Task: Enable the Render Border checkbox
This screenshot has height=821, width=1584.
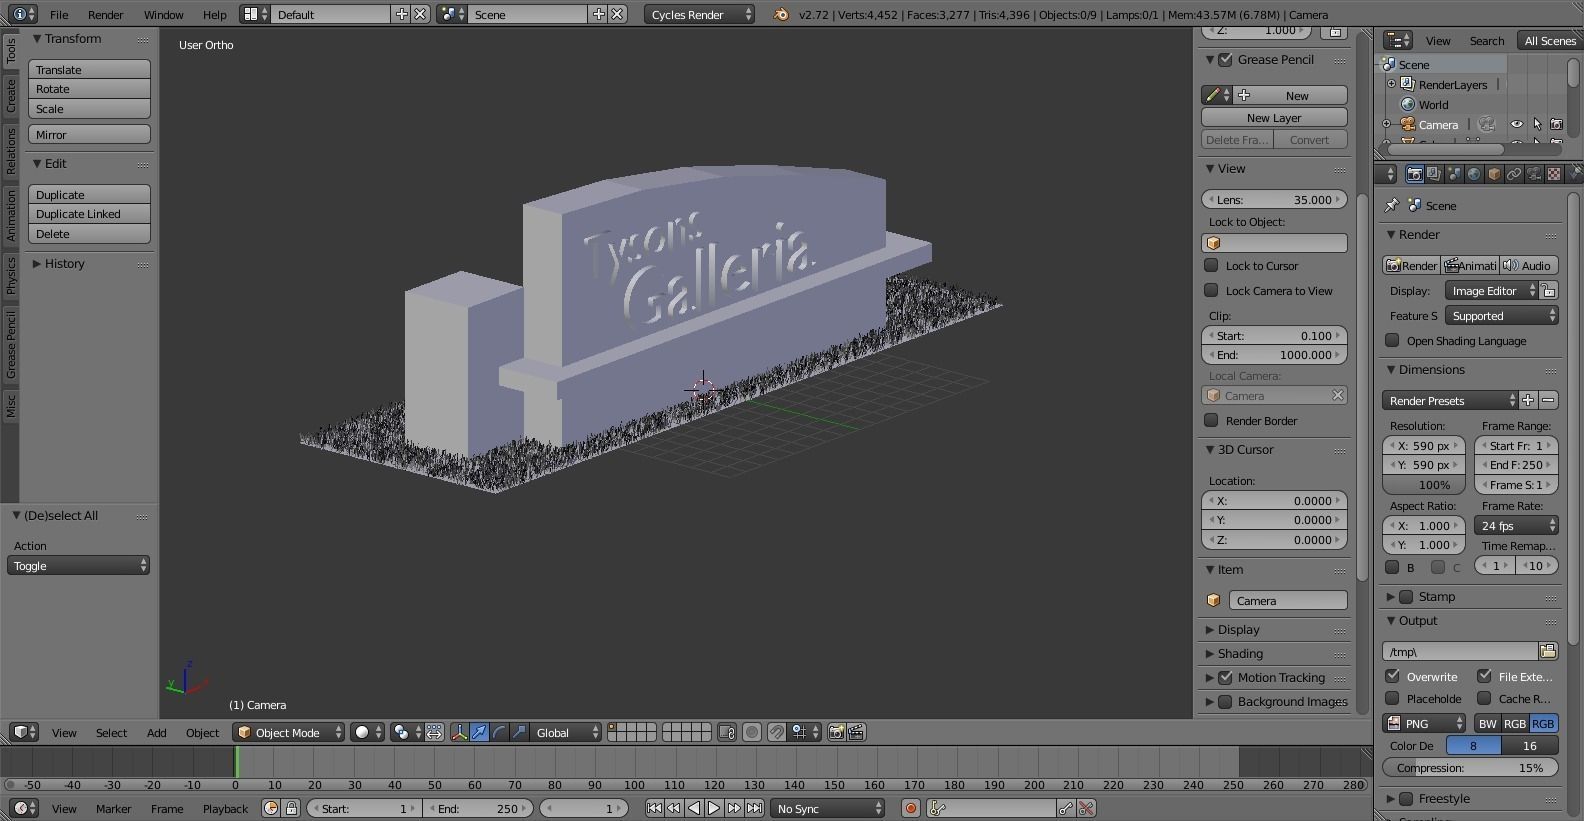Action: click(1211, 420)
